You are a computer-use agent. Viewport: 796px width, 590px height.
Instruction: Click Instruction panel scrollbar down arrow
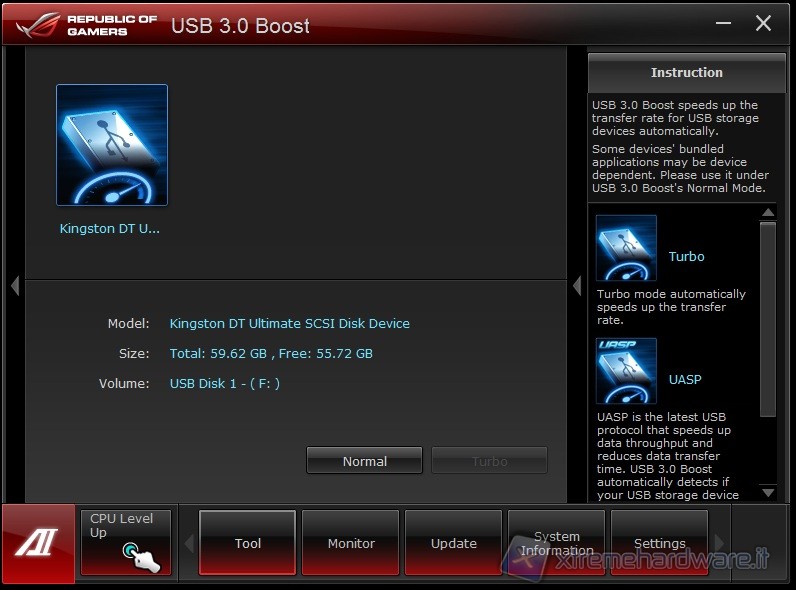767,492
